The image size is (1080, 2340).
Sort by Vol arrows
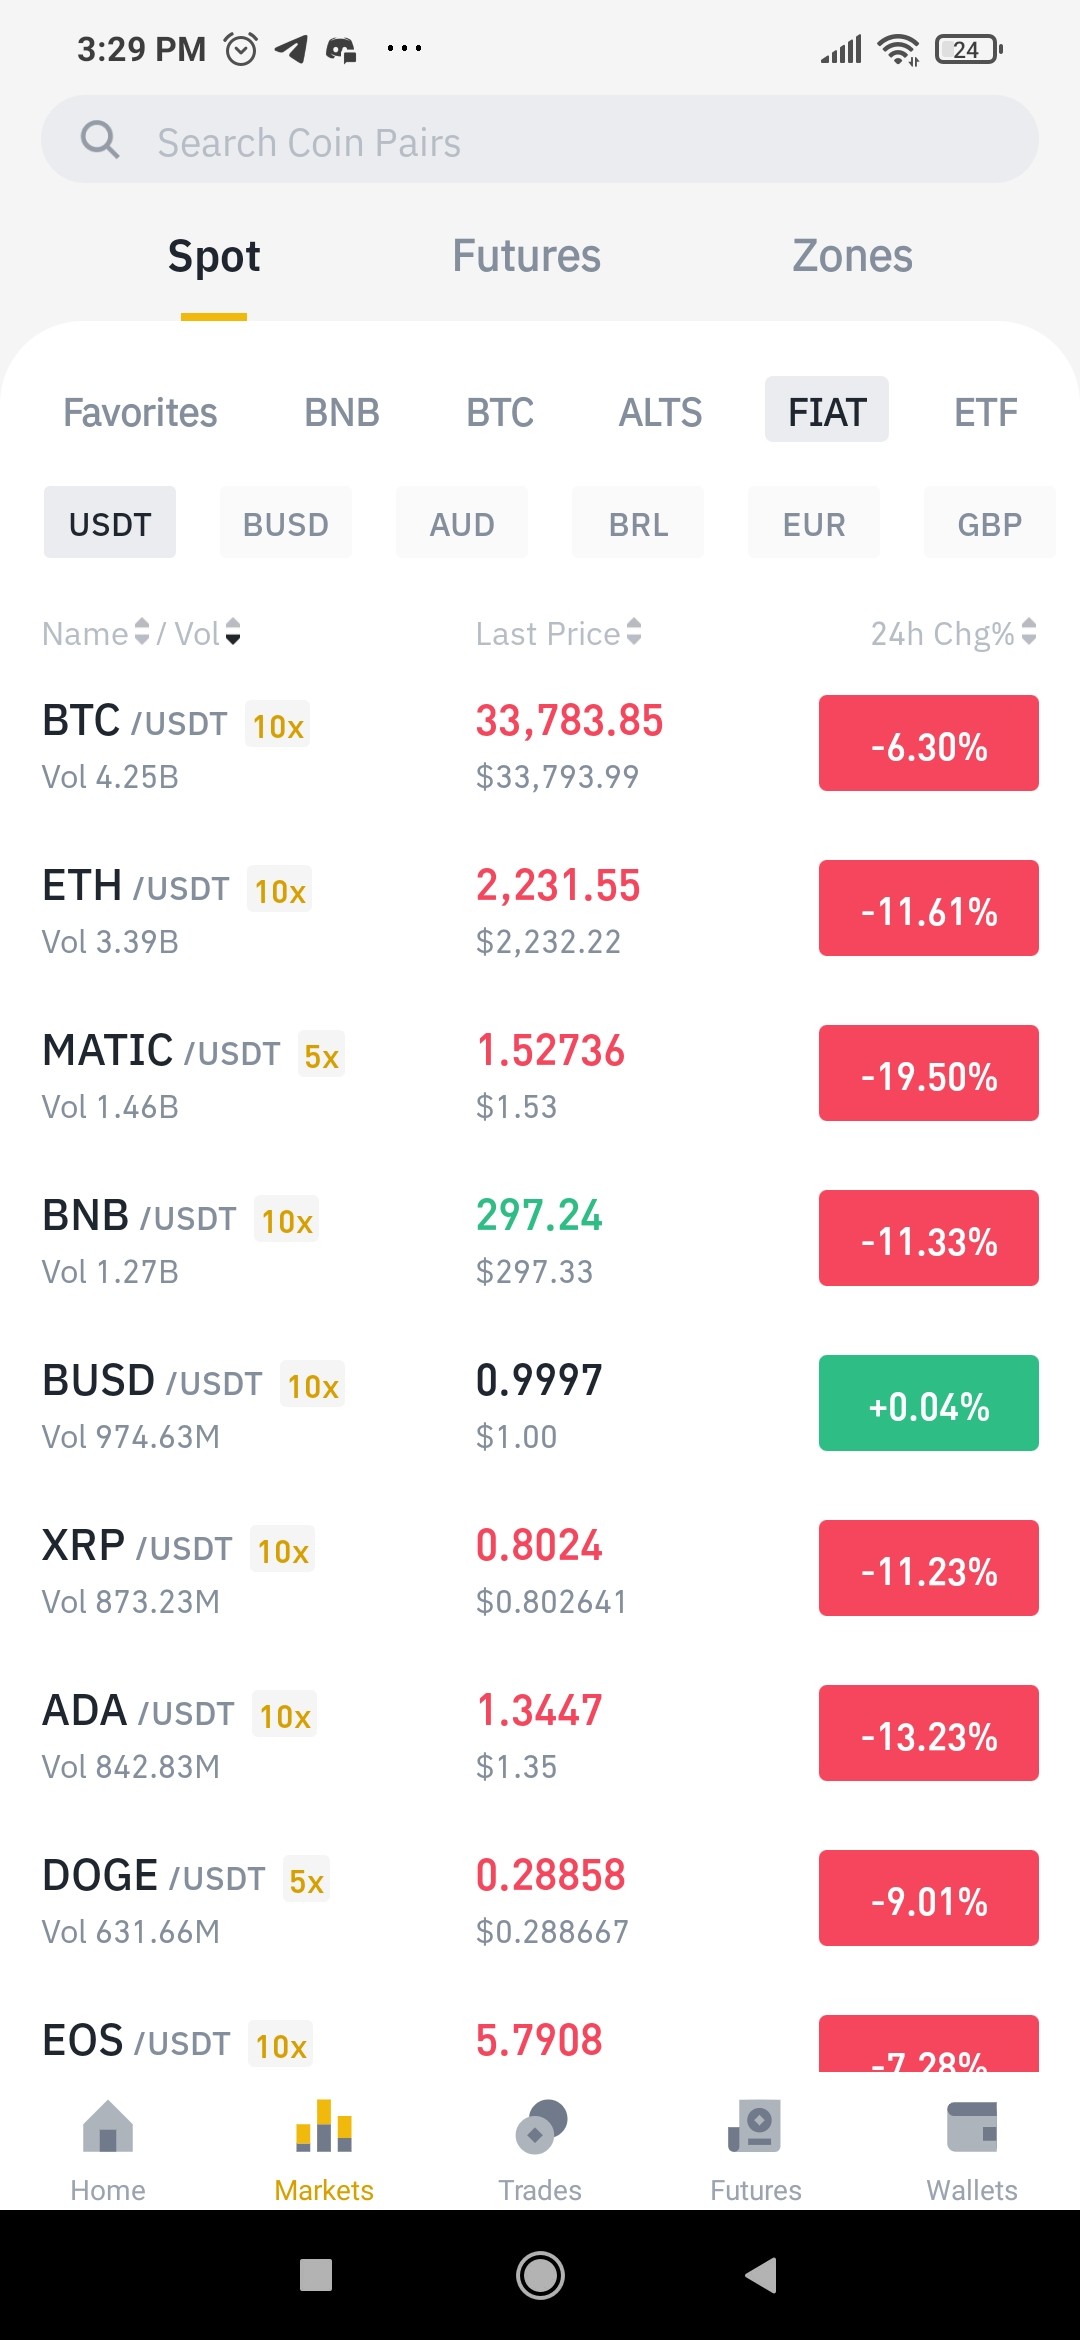[233, 632]
